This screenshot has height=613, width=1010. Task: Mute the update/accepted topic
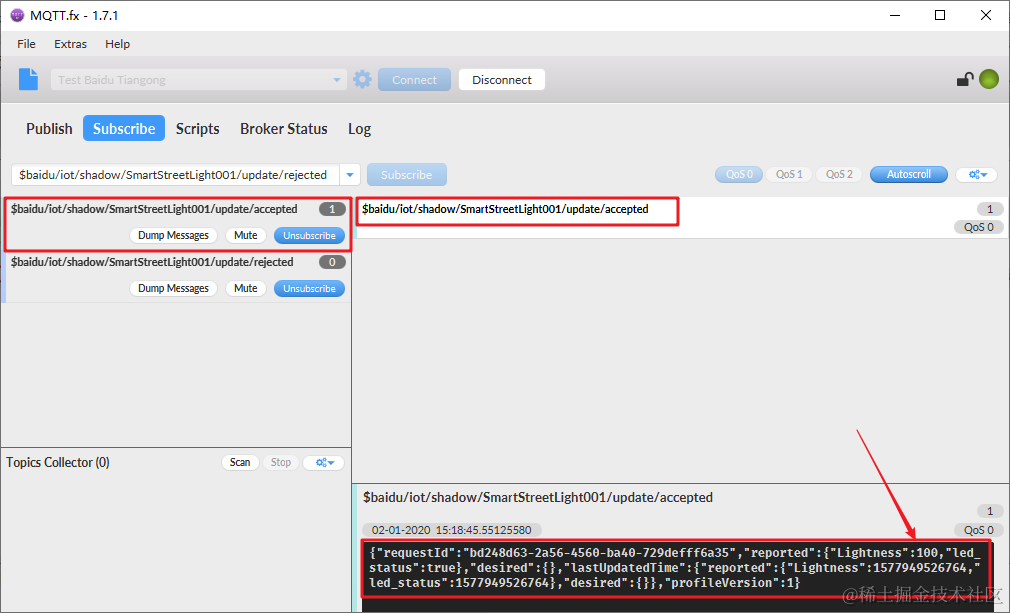[x=245, y=236]
